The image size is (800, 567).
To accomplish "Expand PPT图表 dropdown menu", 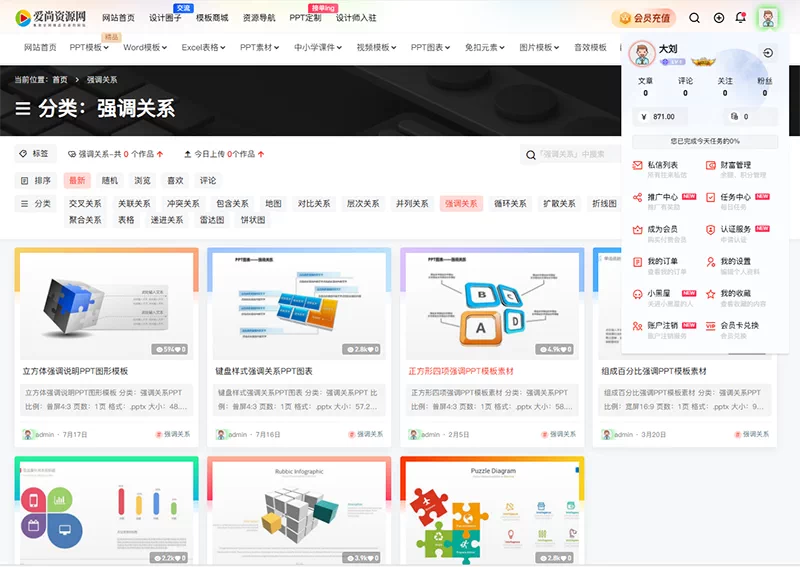I will (x=430, y=47).
